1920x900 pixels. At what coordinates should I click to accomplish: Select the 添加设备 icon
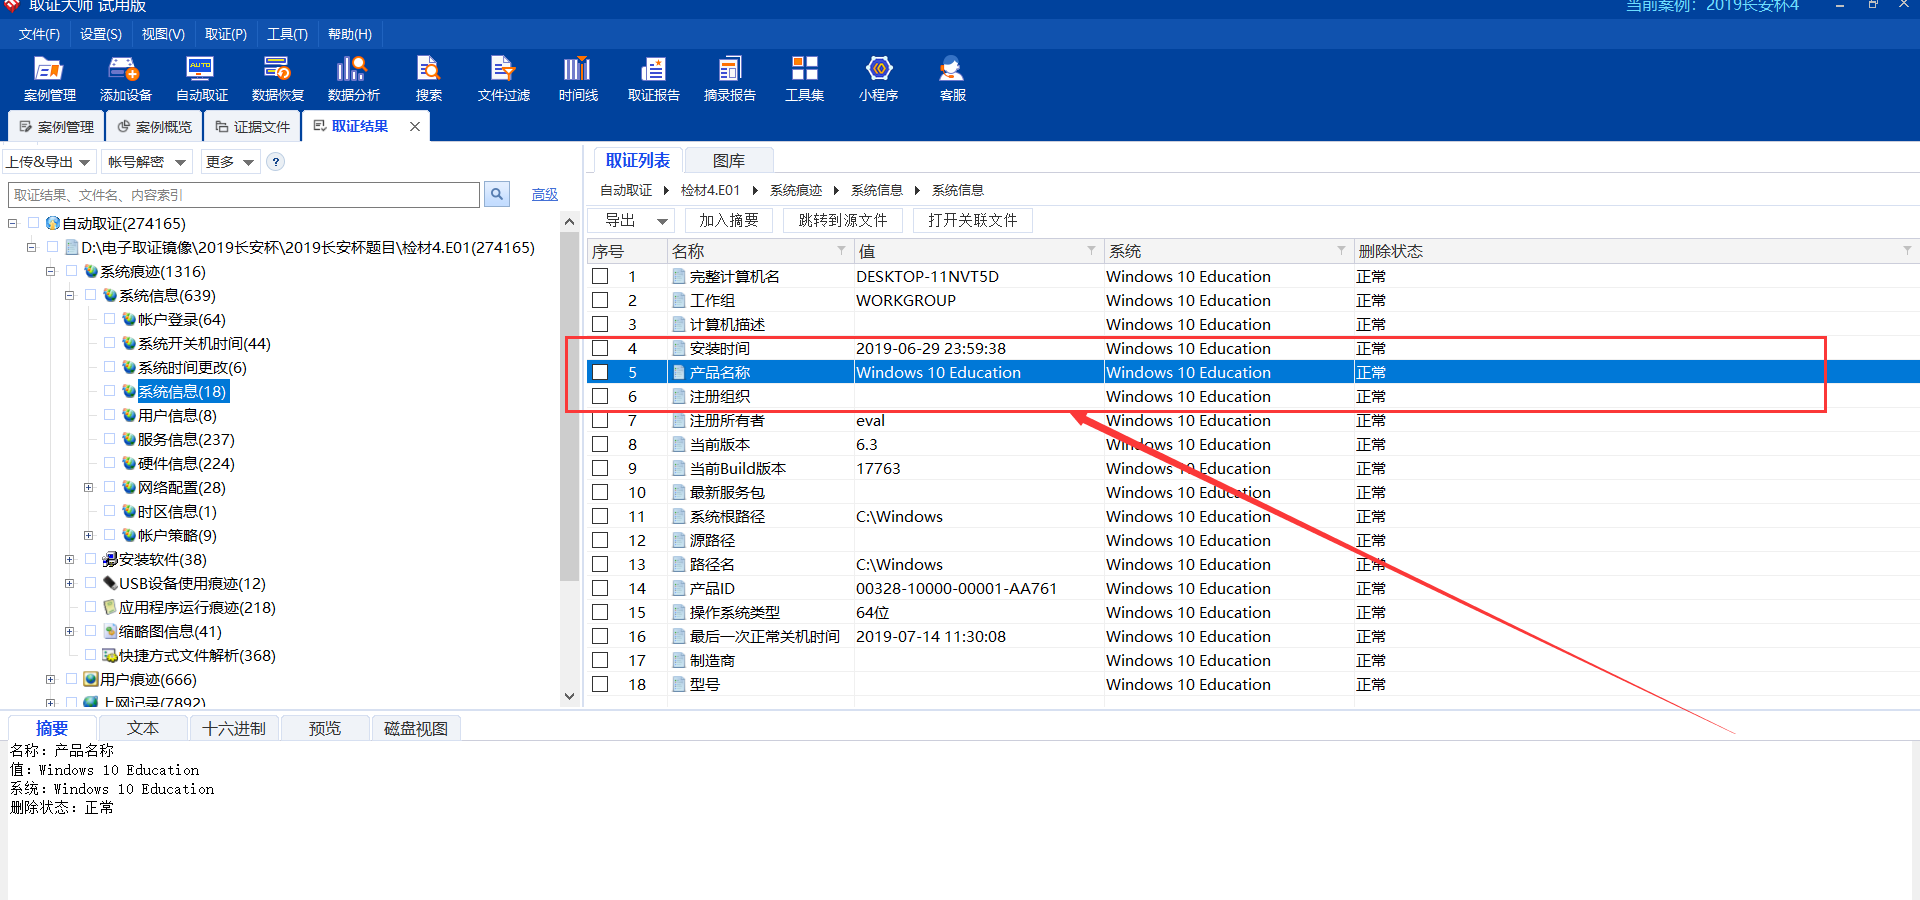coord(124,78)
